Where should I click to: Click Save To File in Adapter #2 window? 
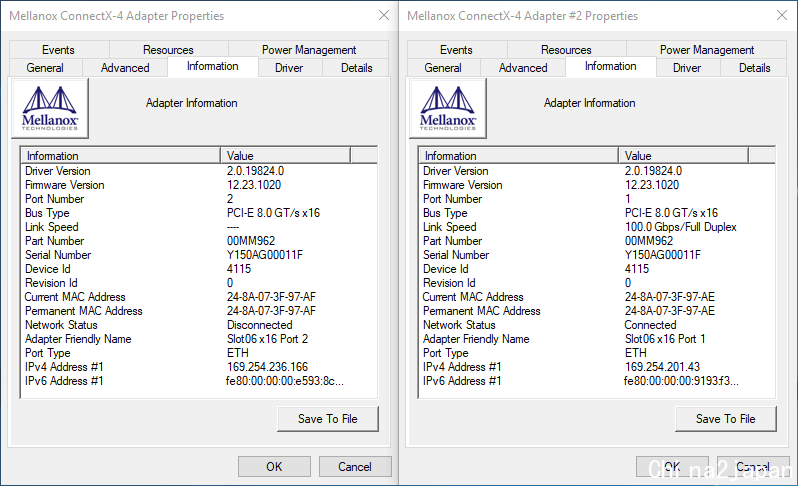point(726,419)
